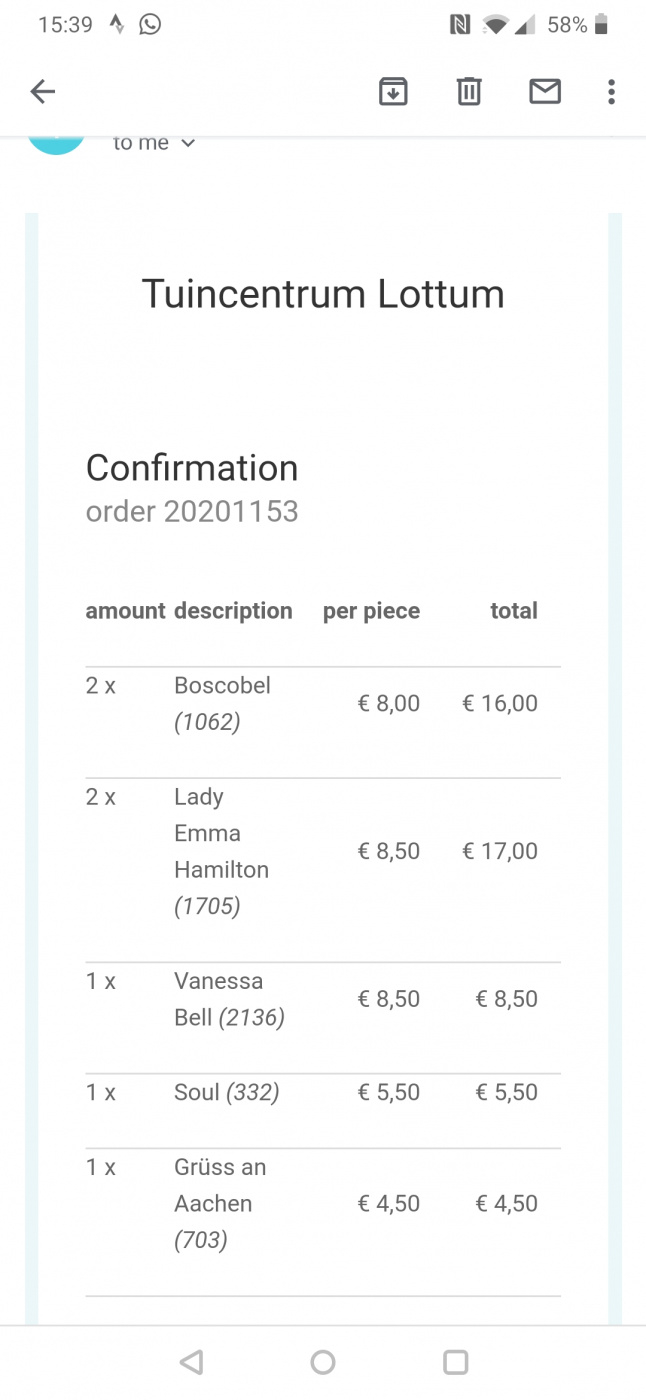Tap the Android recent apps square
Screen dimensions: 646x1400
pos(455,1362)
